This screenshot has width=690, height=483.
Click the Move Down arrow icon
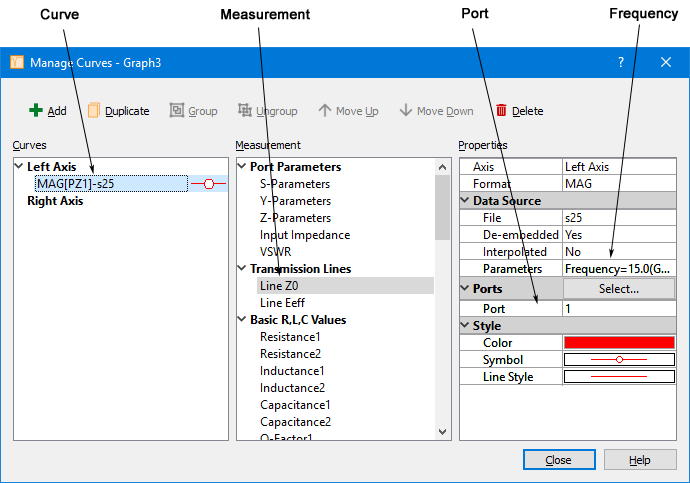(406, 110)
